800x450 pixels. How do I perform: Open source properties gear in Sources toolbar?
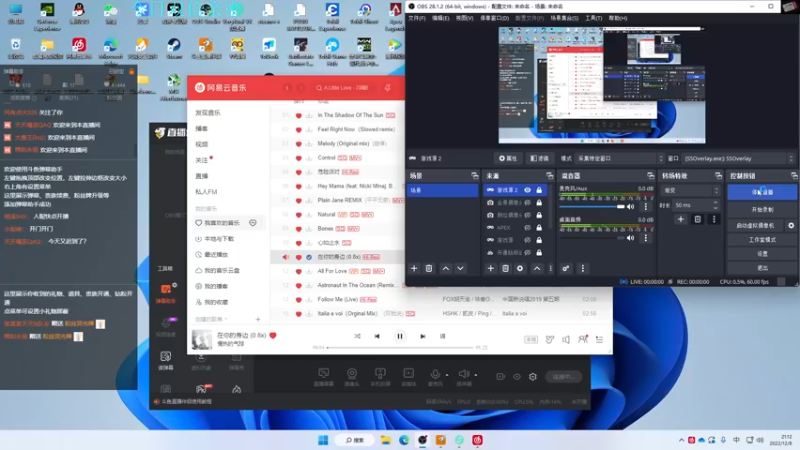(520, 268)
